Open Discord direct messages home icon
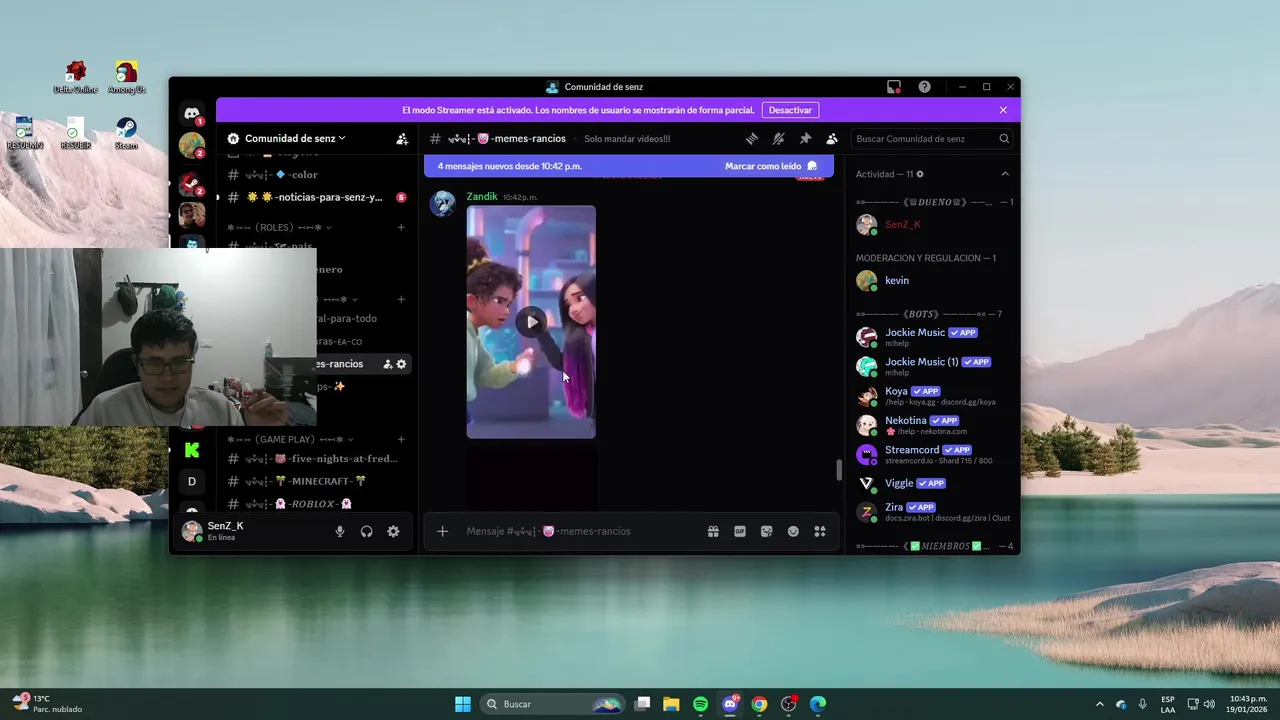Viewport: 1280px width, 720px height. tap(192, 113)
